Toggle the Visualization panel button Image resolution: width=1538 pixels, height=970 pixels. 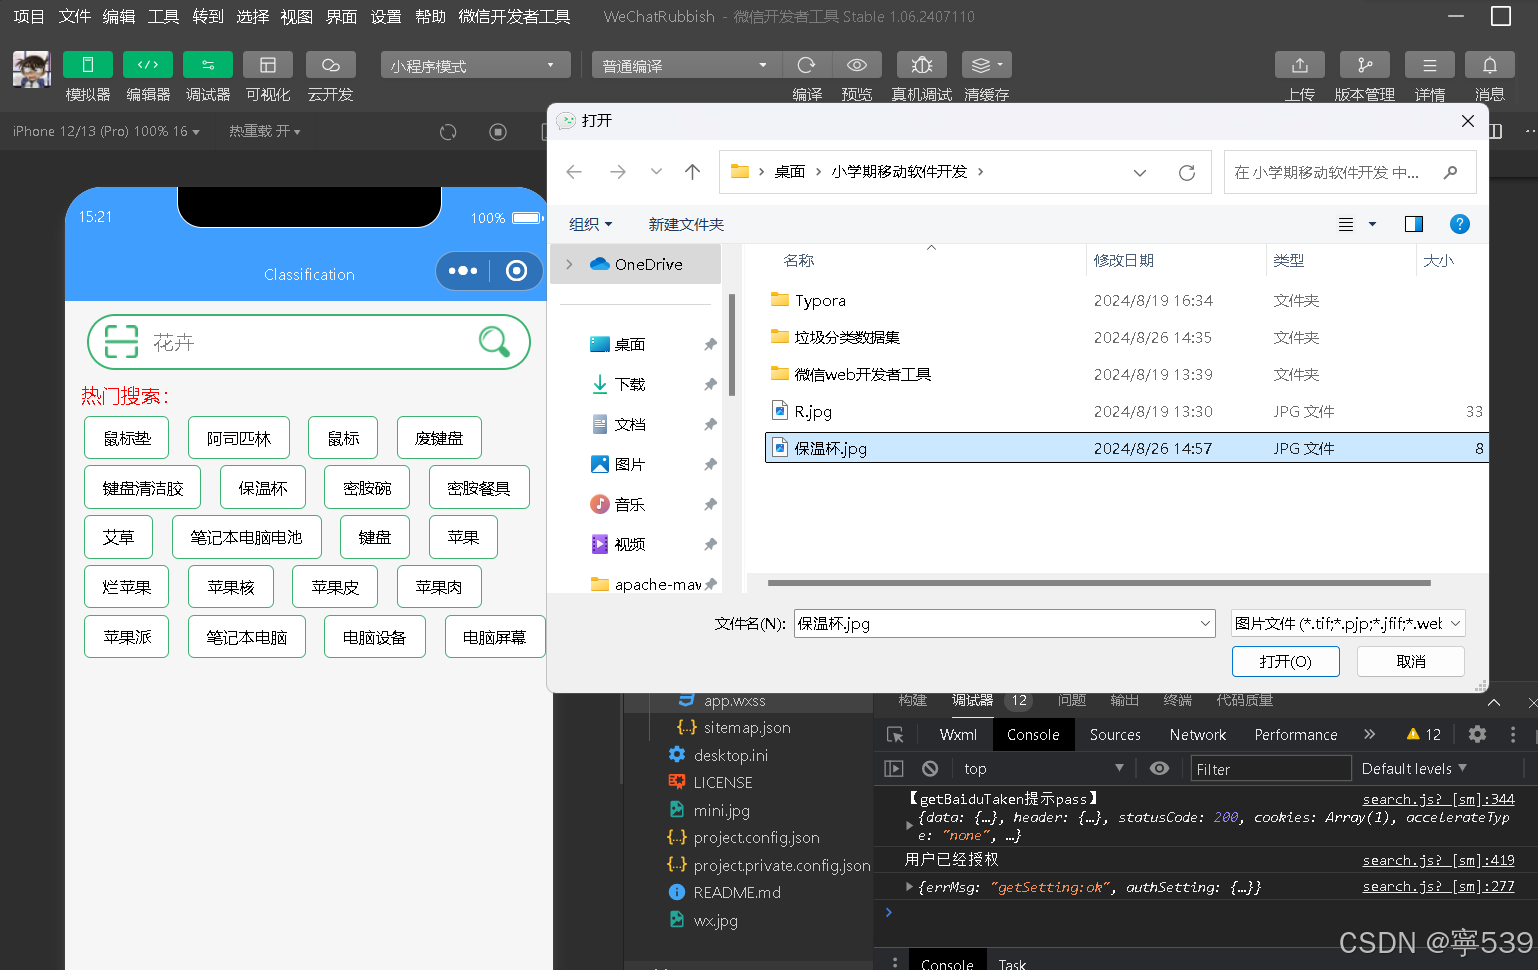[x=268, y=65]
